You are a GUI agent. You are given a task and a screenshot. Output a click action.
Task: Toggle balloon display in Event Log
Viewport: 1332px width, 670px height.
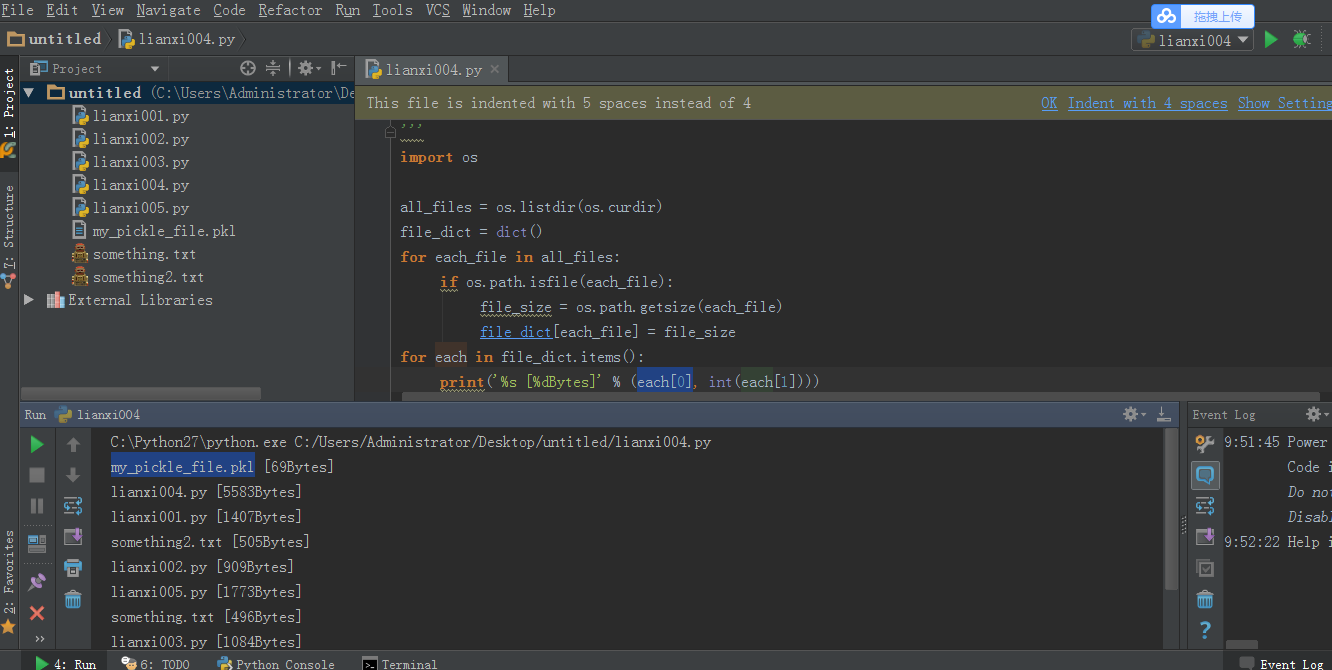[1205, 475]
